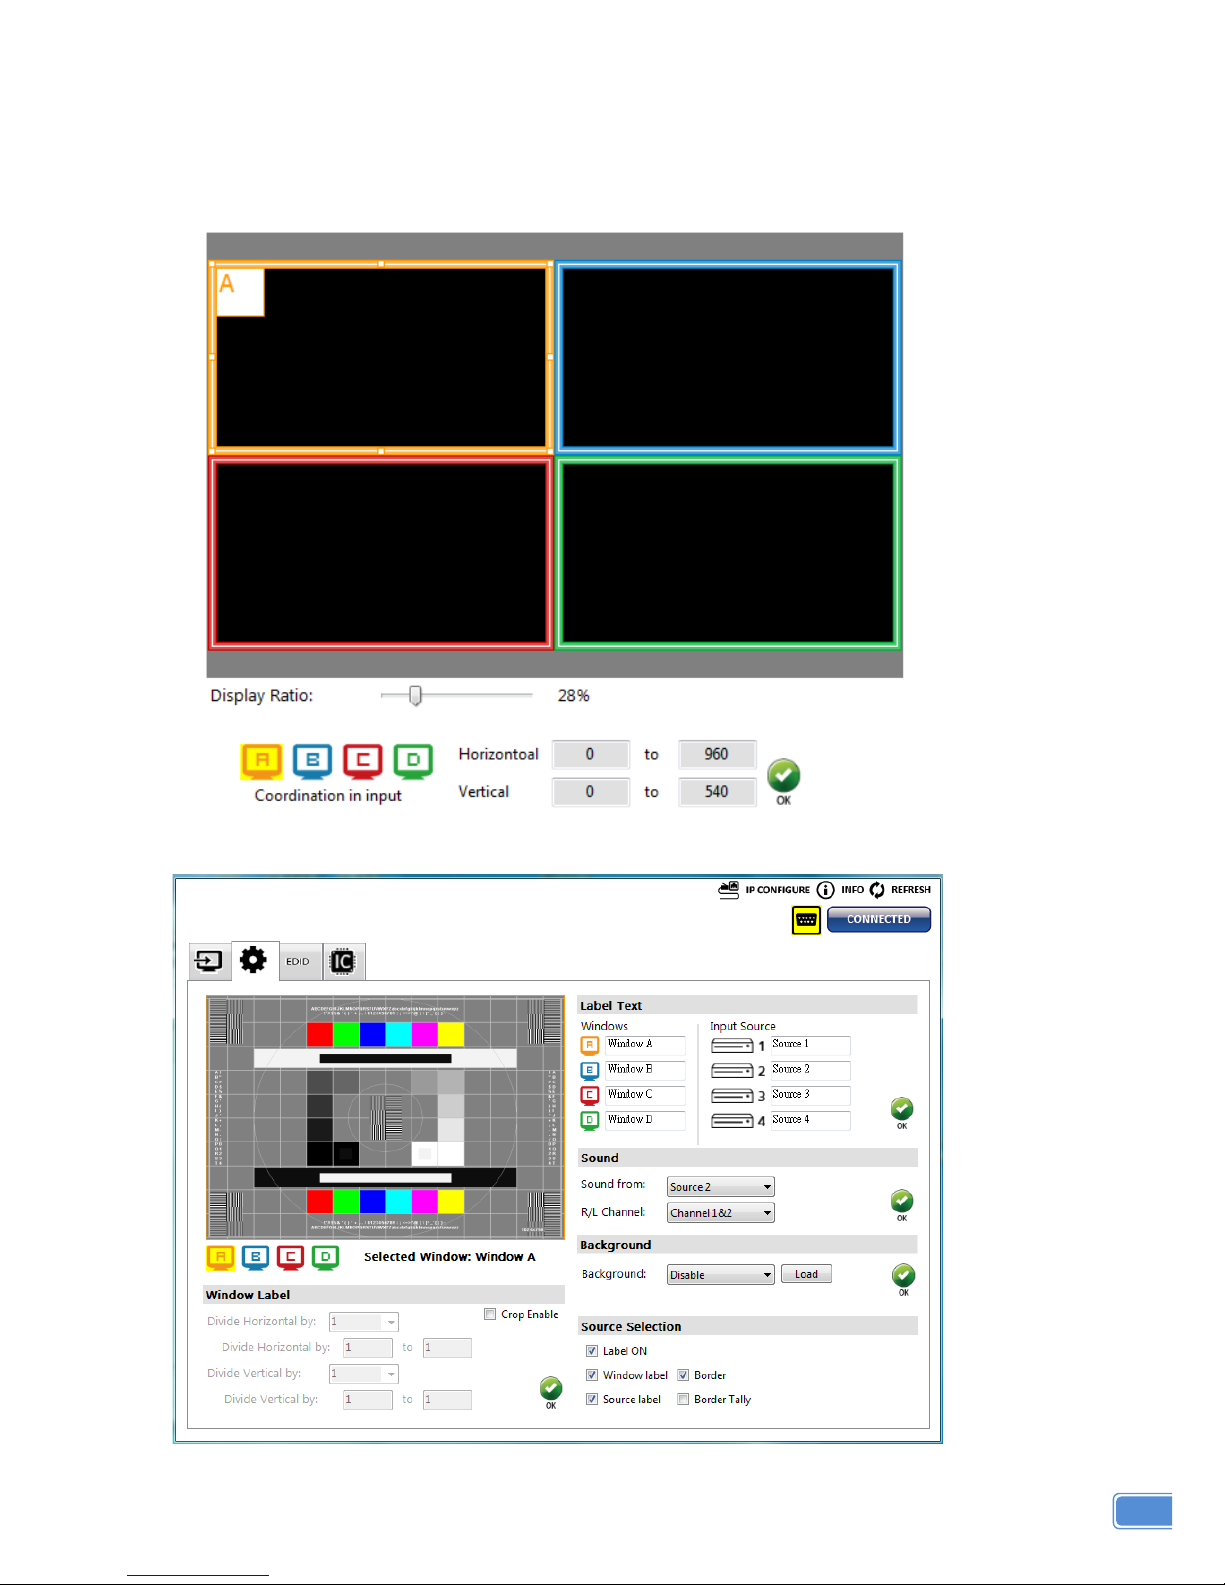This screenshot has height=1585, width=1225.
Task: Click Window B icon in Label Text list
Action: [590, 1071]
